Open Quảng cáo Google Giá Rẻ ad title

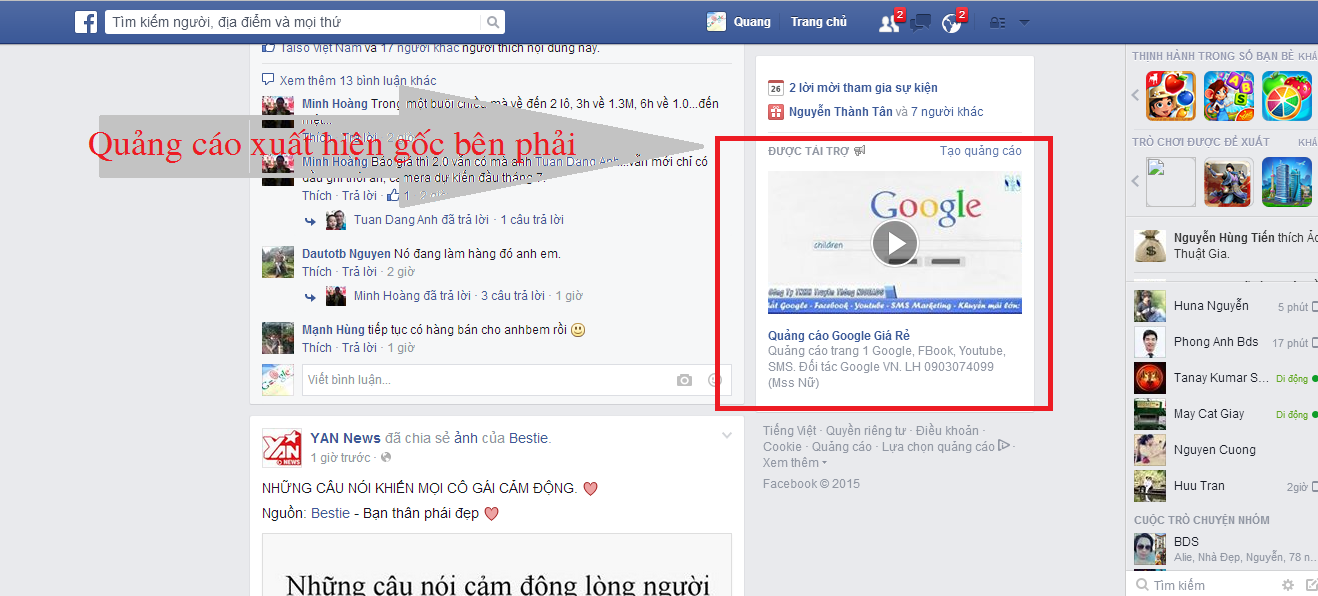839,336
